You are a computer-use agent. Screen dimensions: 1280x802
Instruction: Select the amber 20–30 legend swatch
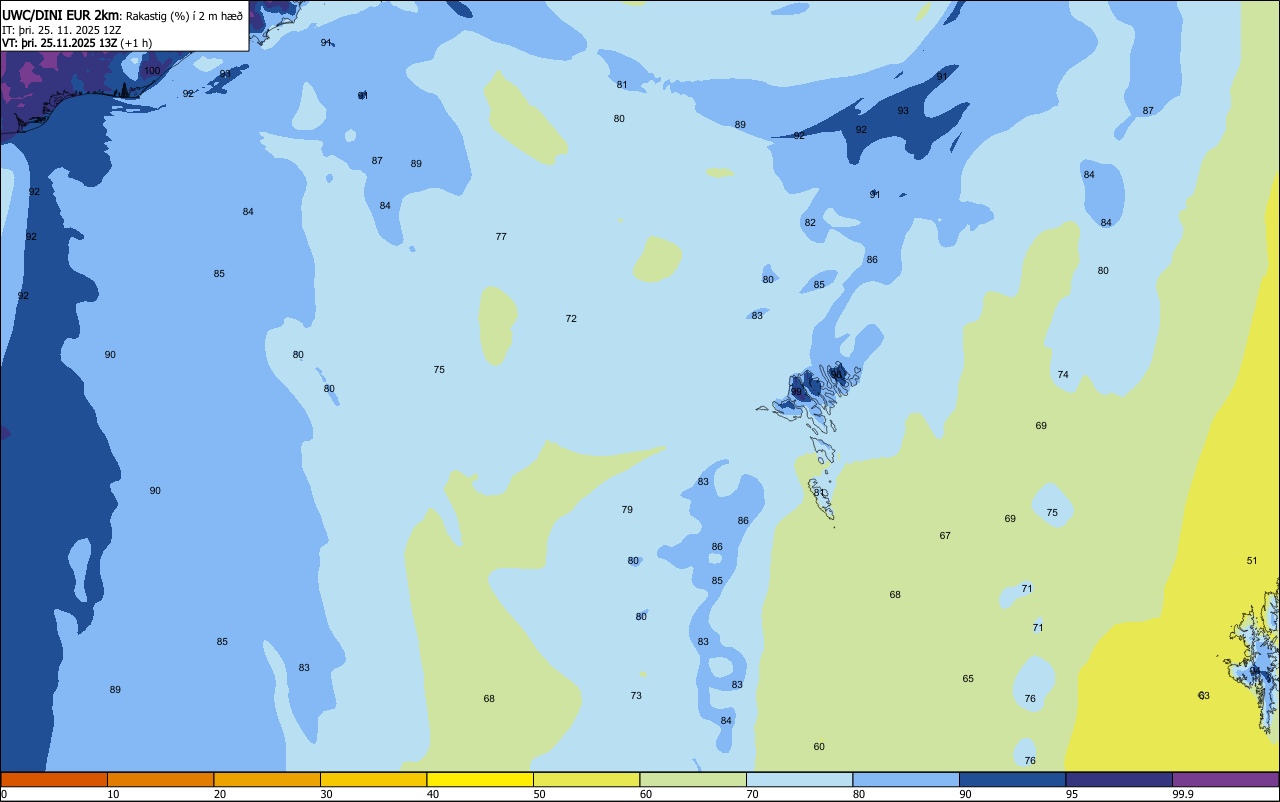pos(267,779)
